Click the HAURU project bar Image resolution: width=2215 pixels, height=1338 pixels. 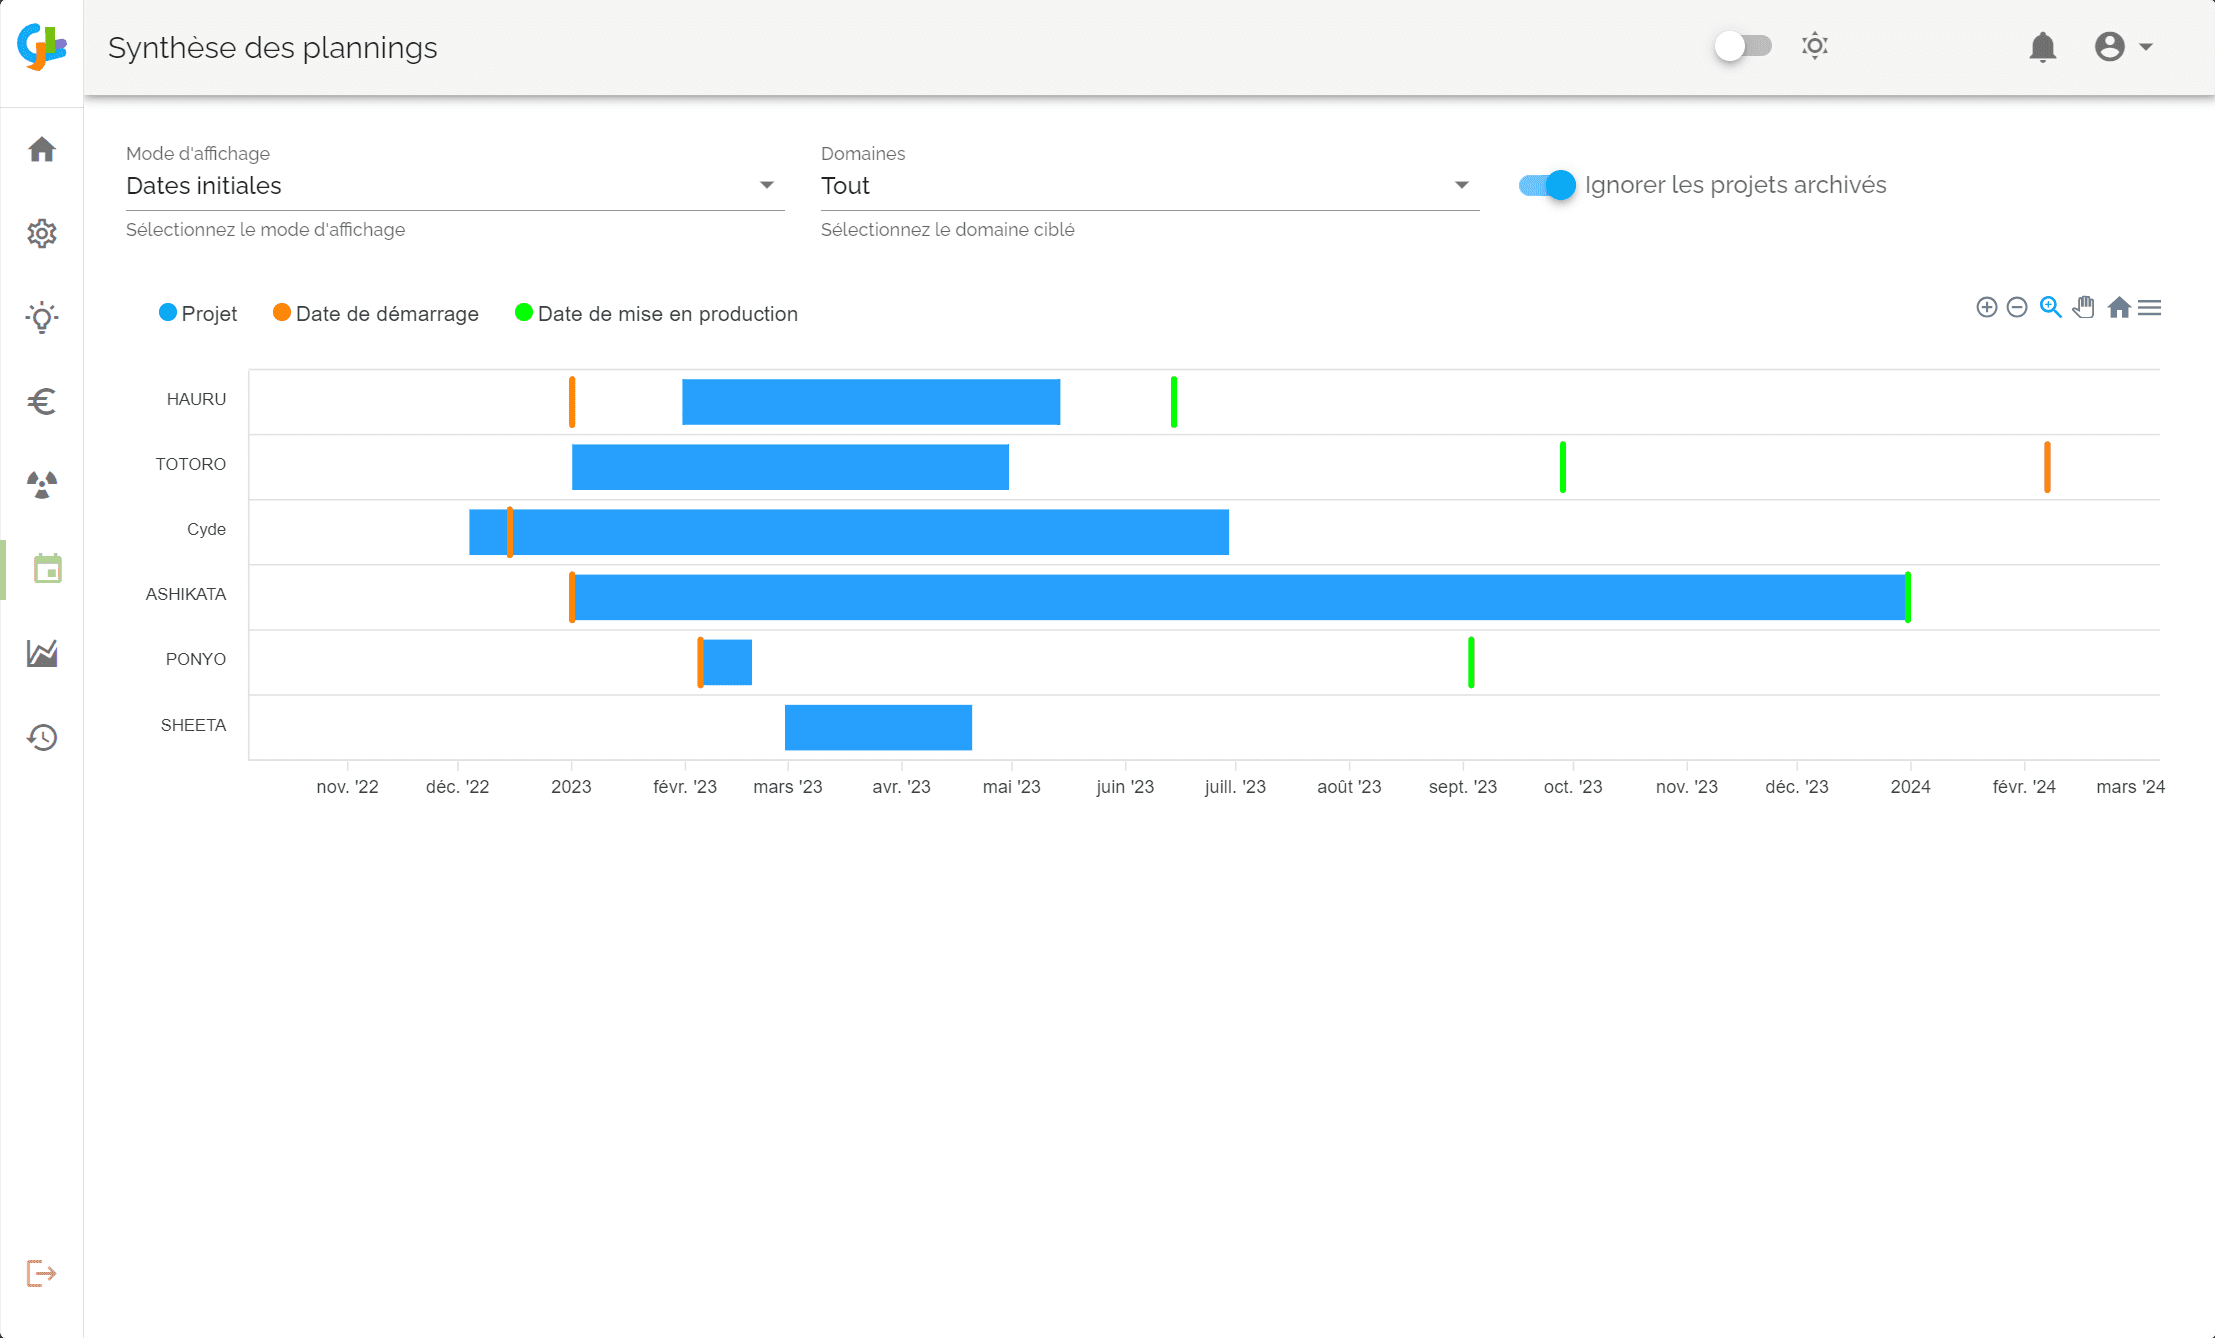(871, 402)
